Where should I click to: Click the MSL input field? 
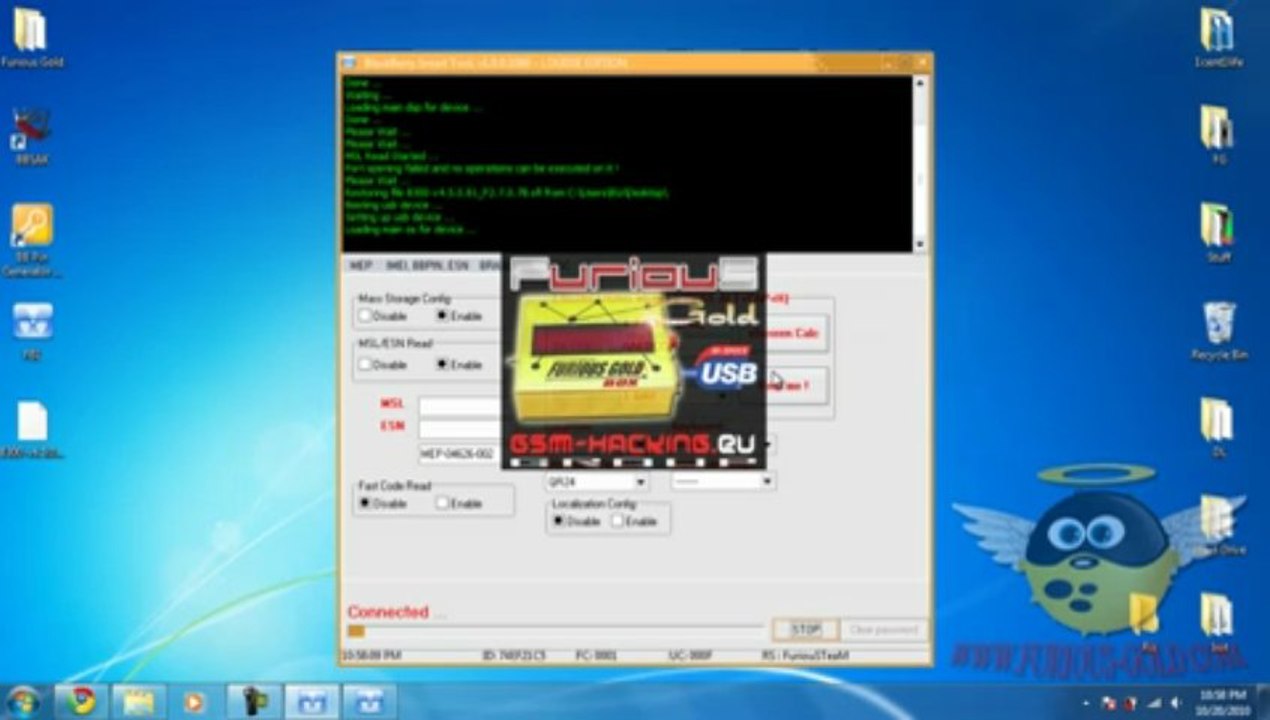[459, 406]
